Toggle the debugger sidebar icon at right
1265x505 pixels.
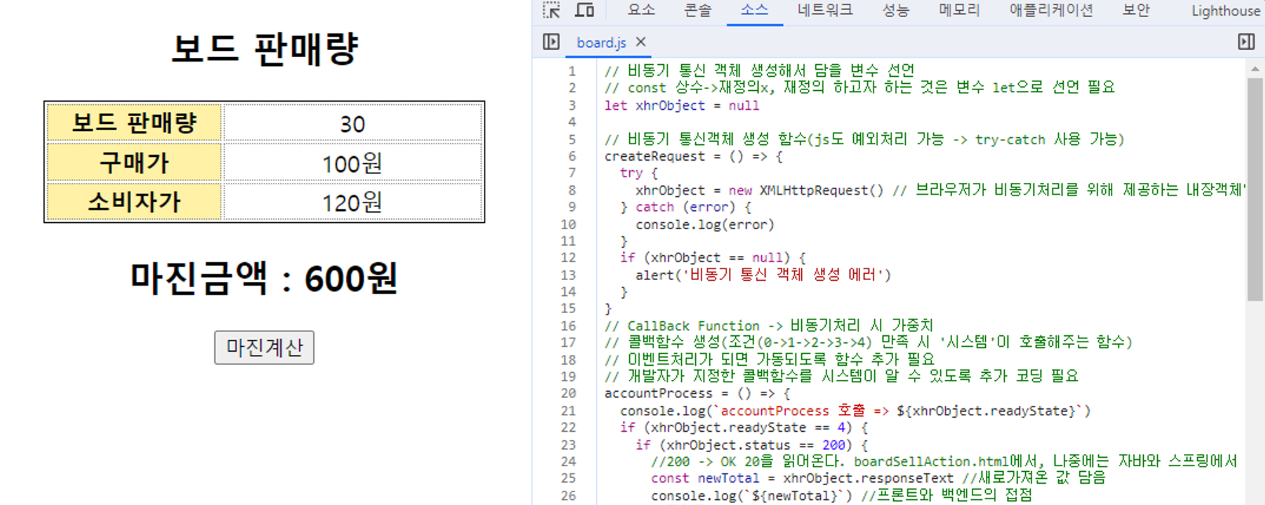tap(1246, 42)
